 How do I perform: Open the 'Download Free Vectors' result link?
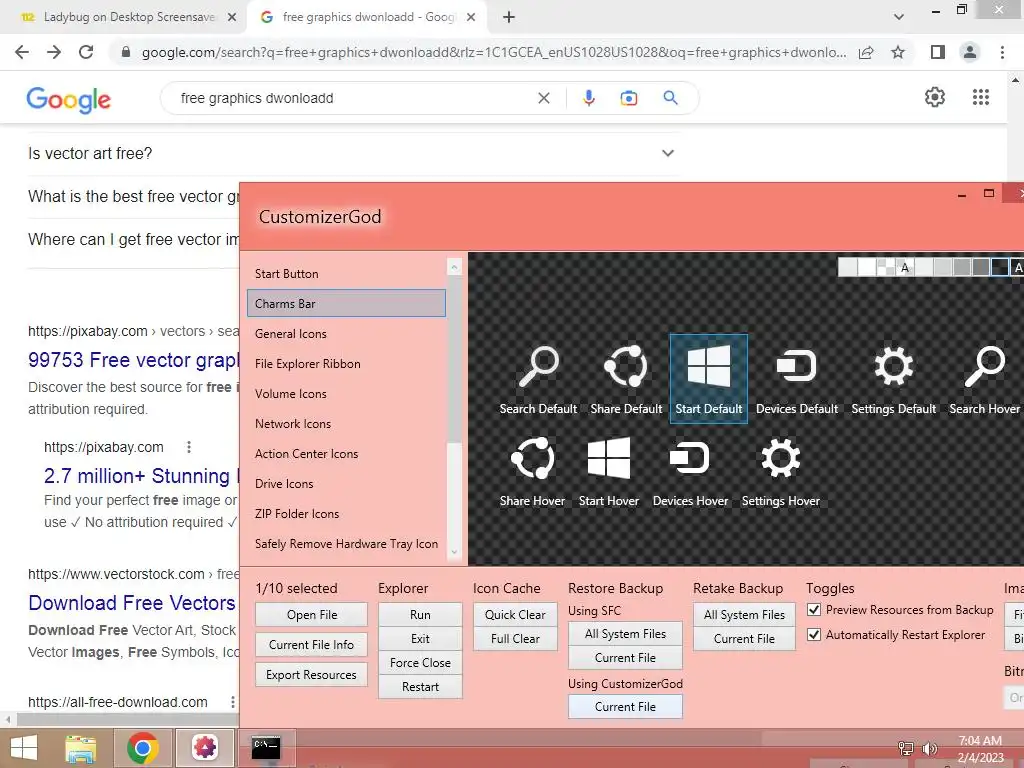132,603
